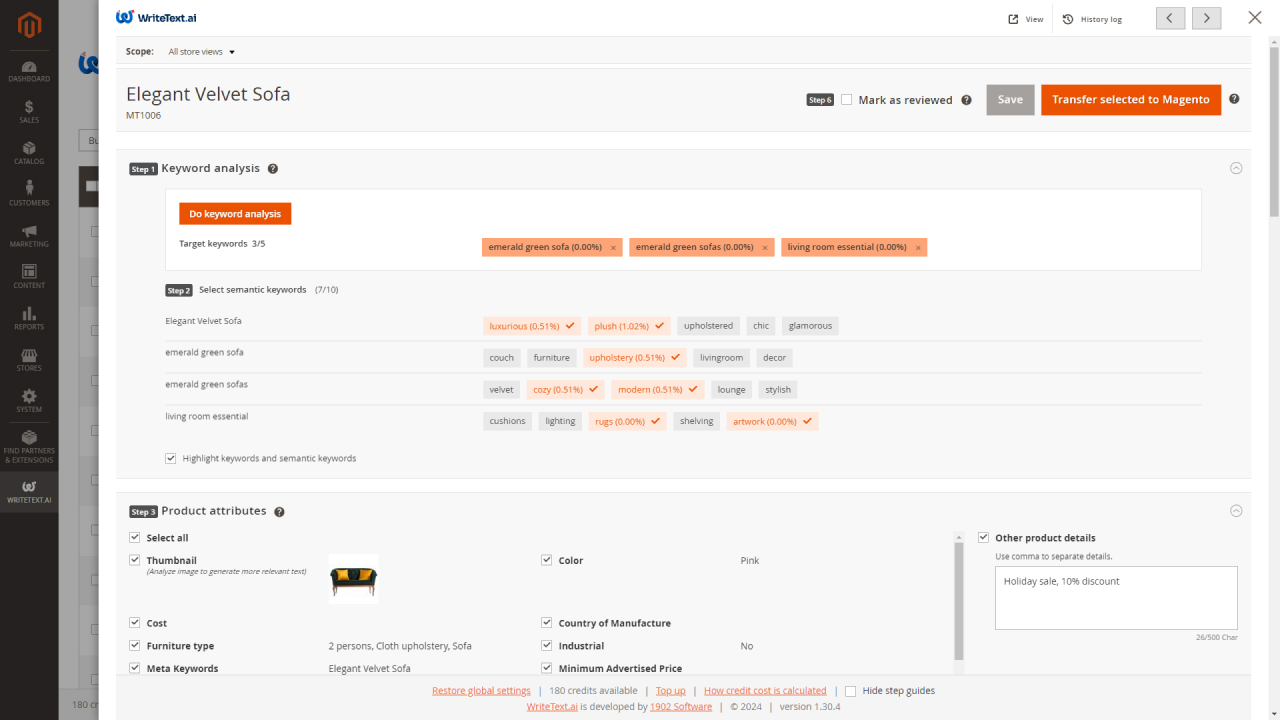
Task: Open the Marketing sidebar menu
Action: pos(29,236)
